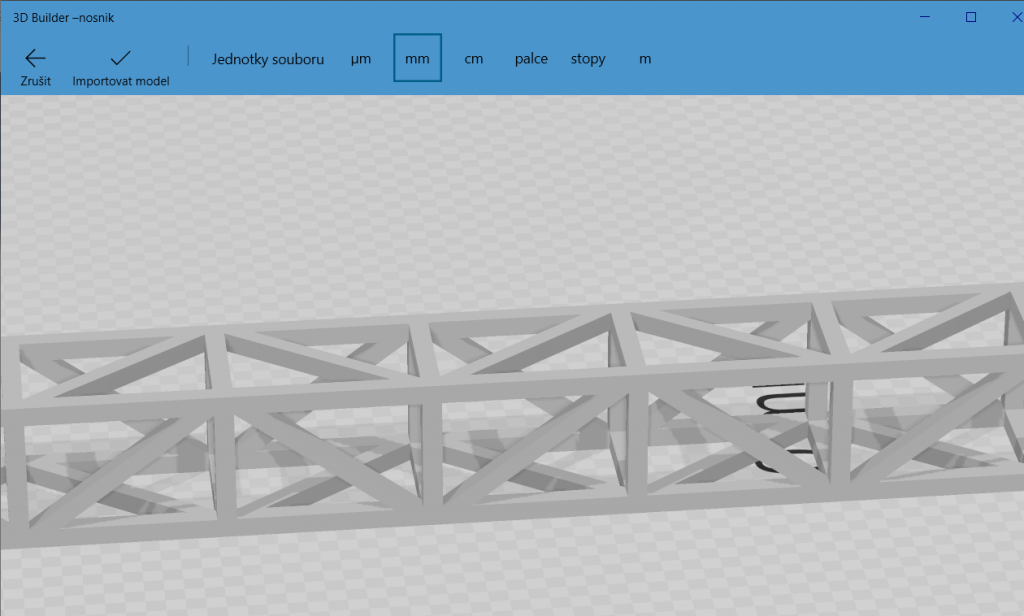Click the Jednotky souboru label

pyautogui.click(x=267, y=59)
